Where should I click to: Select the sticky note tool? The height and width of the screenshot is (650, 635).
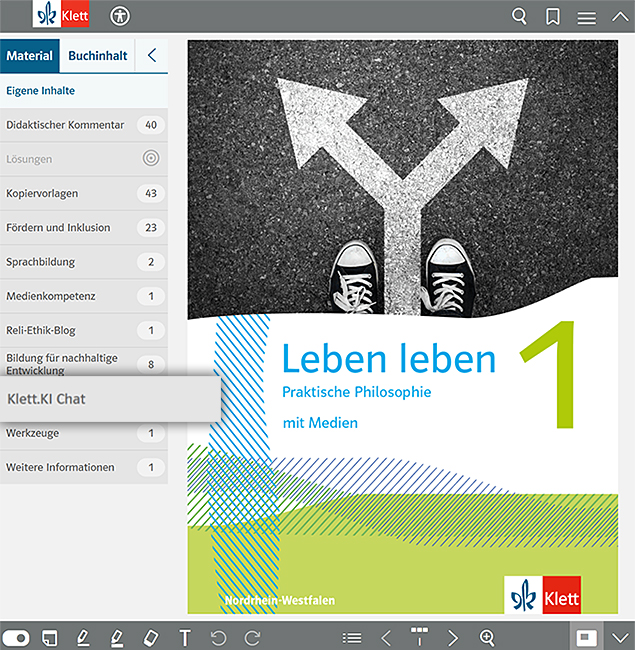point(50,638)
